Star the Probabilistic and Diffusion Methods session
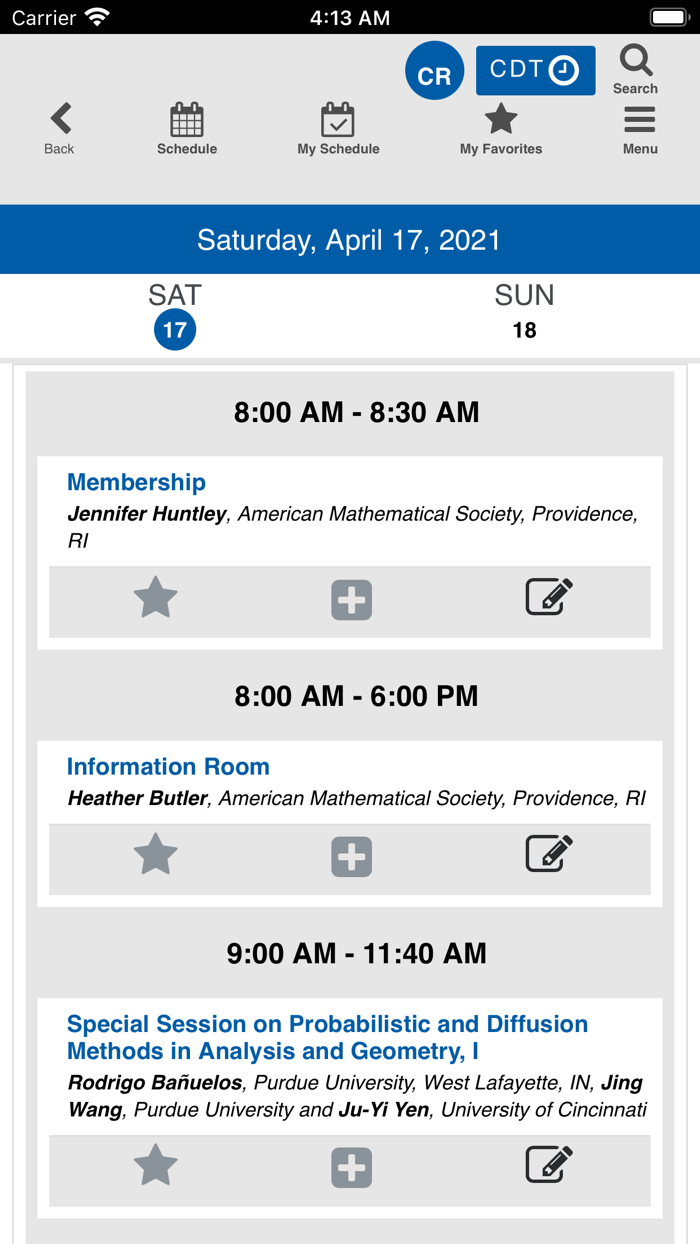 pyautogui.click(x=155, y=1167)
